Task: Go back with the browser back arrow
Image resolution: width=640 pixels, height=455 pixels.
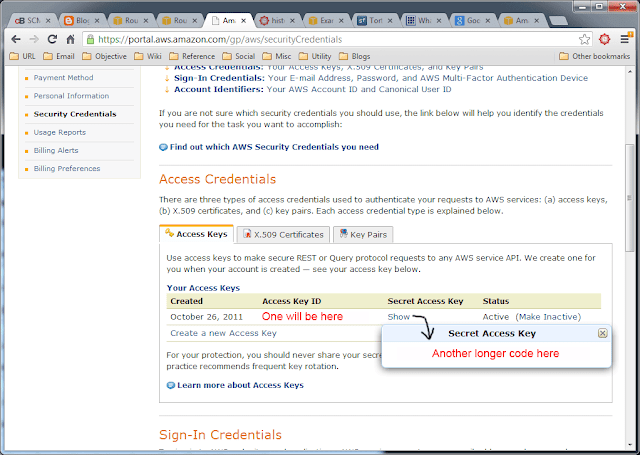Action: point(16,39)
